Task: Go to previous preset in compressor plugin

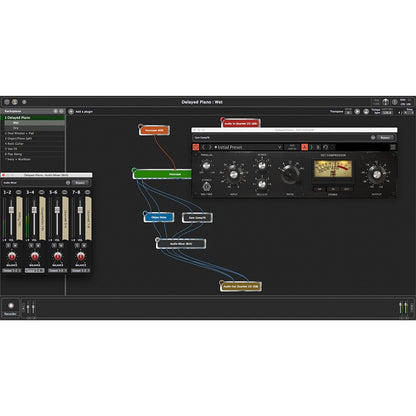Action: 203,147
